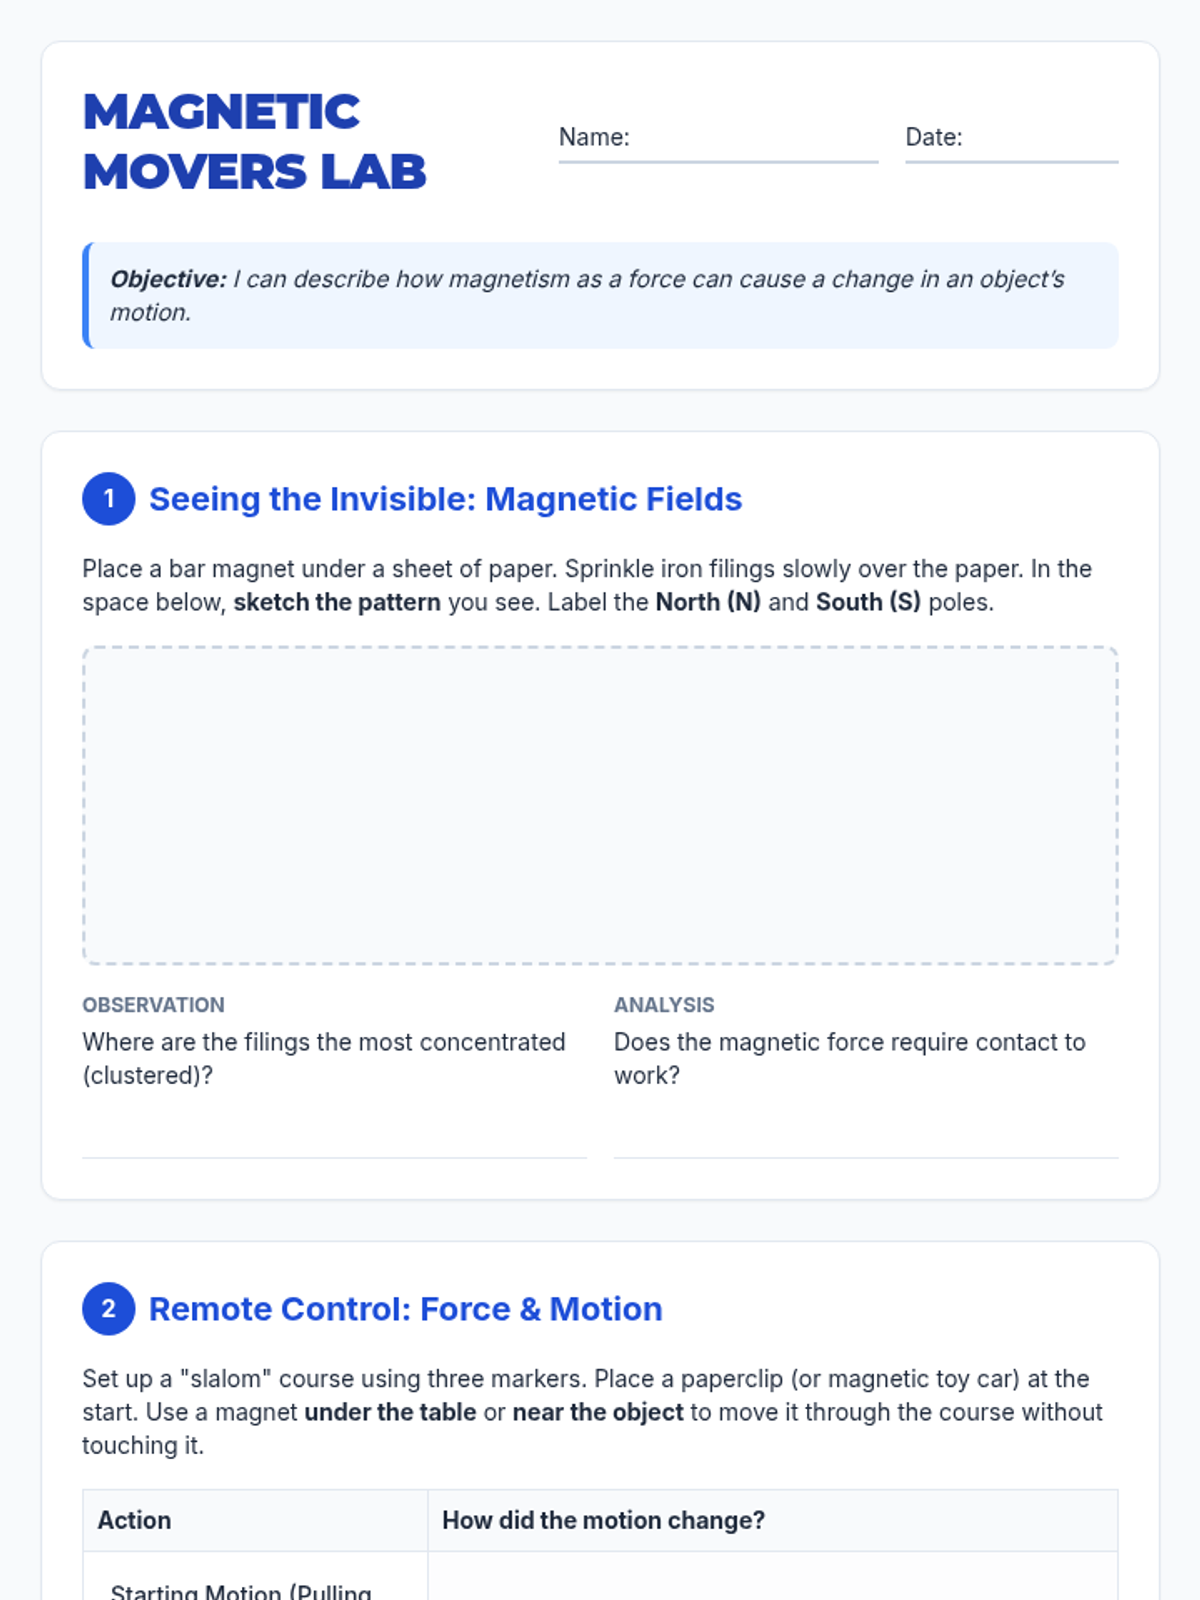Click the section 2 number badge

109,1309
